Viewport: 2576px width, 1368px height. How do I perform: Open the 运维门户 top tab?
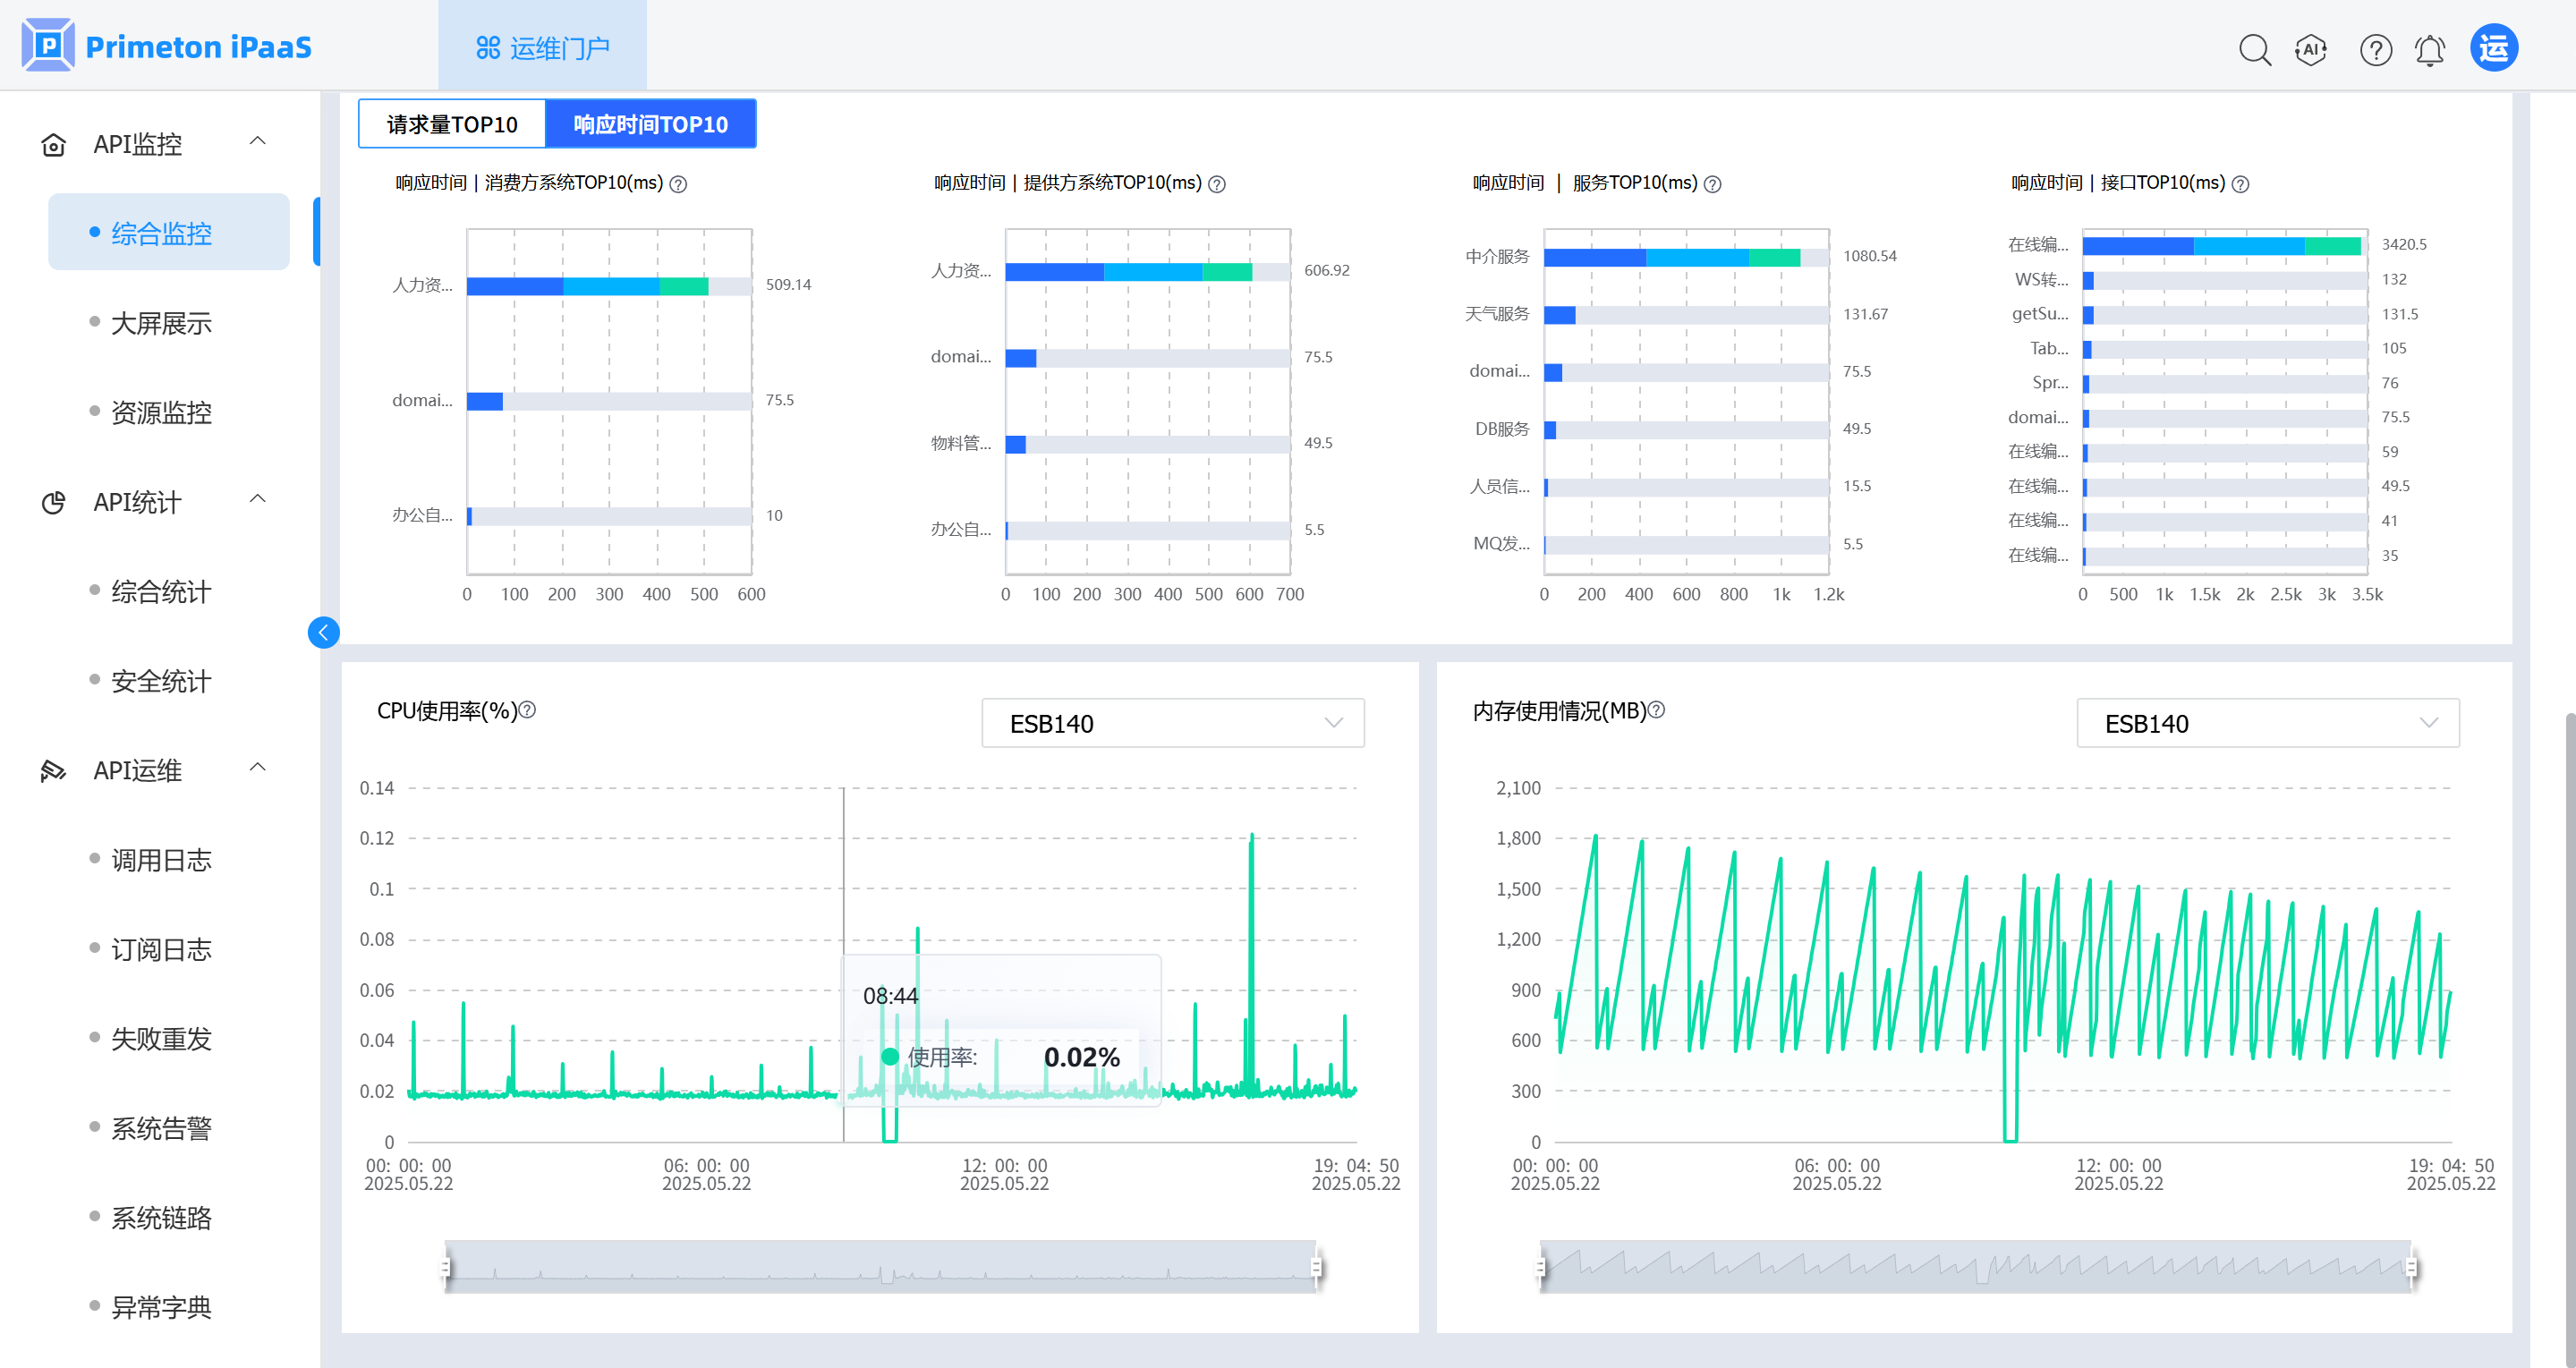[542, 47]
